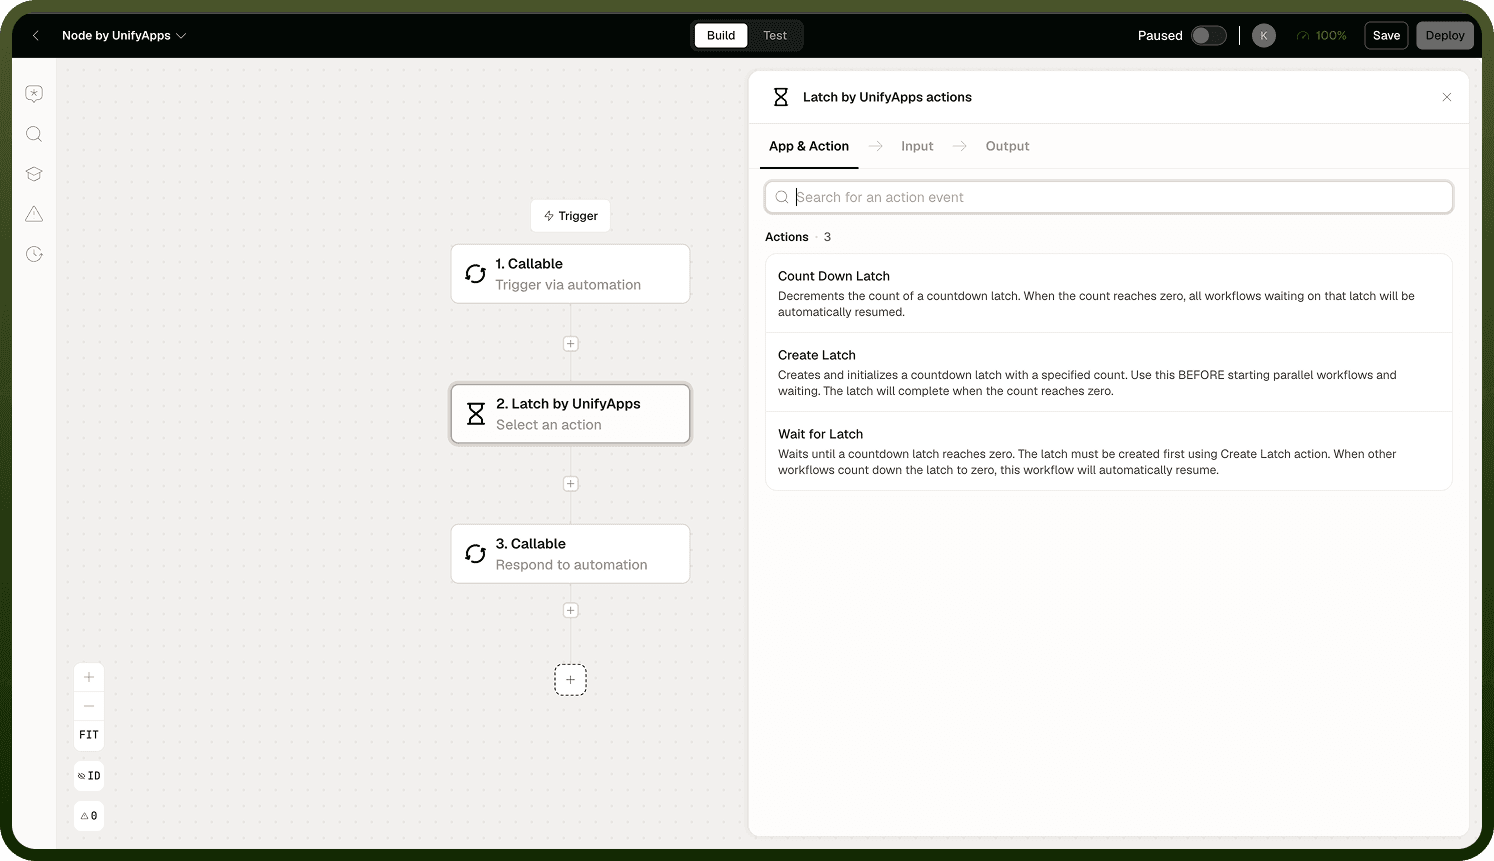Close the Latch by UnifyApps actions panel
Screen dimensions: 1494x861
click(x=1447, y=97)
